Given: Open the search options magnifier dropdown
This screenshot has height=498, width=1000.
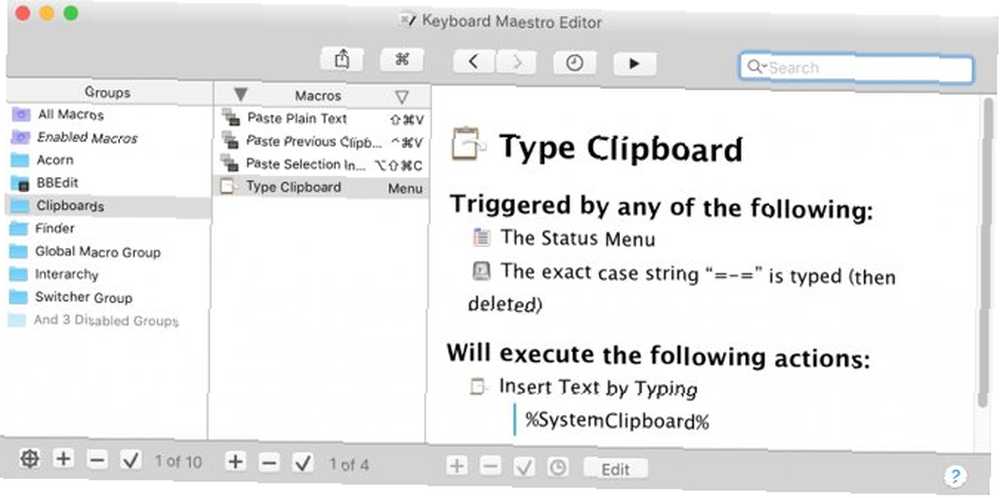Looking at the screenshot, I should (756, 67).
